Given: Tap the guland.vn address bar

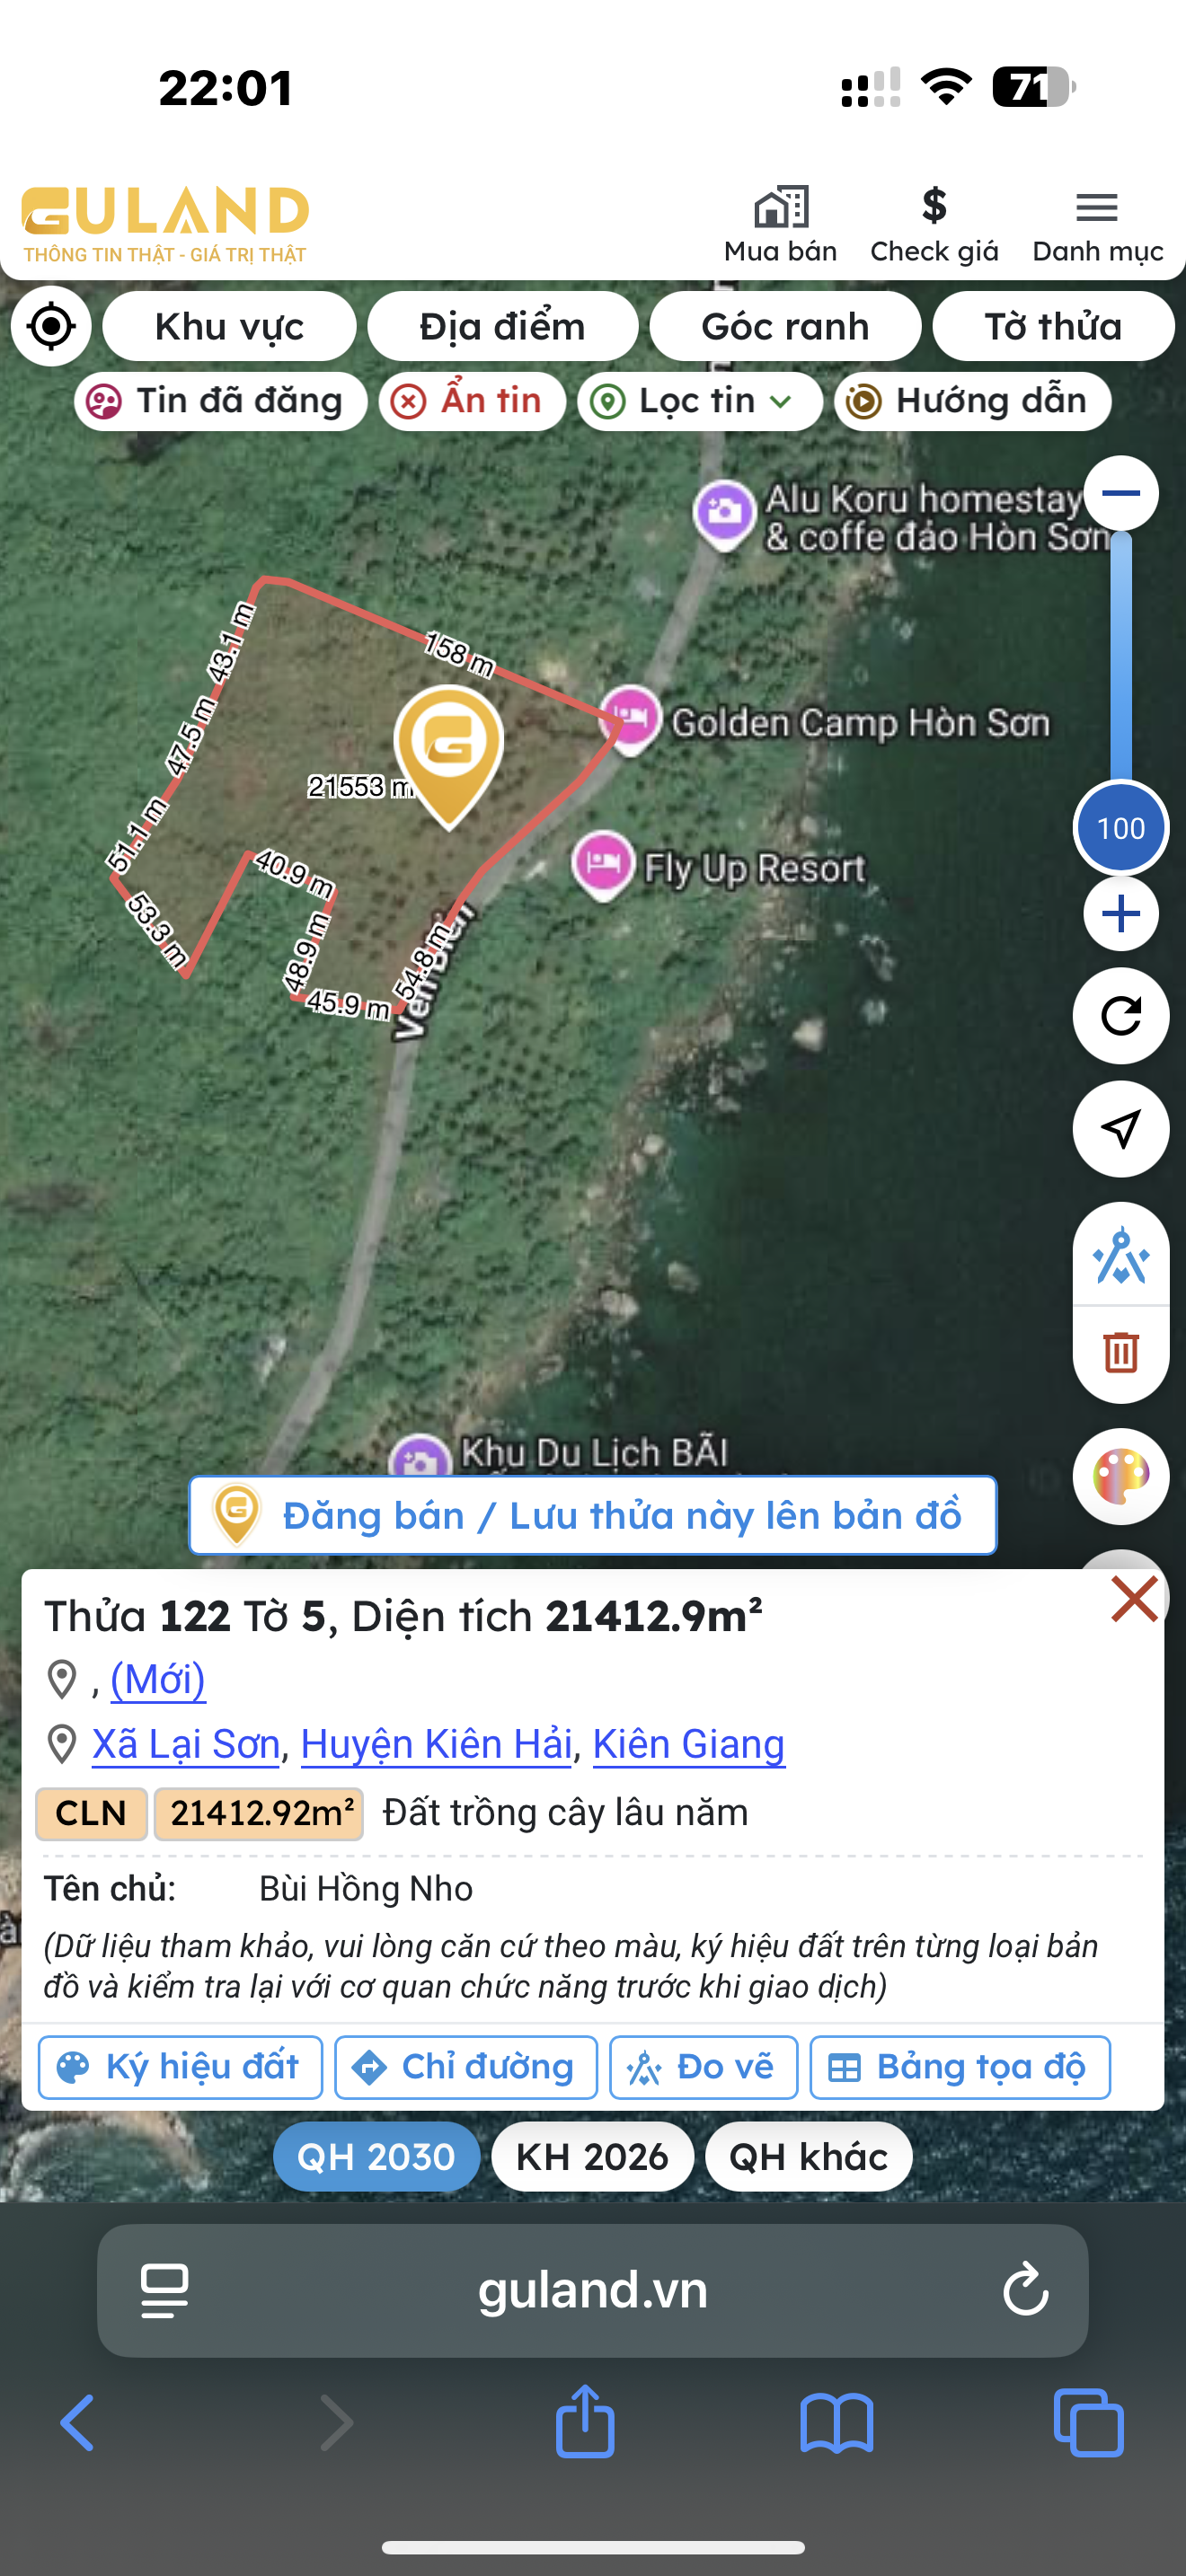Looking at the screenshot, I should (x=593, y=2290).
